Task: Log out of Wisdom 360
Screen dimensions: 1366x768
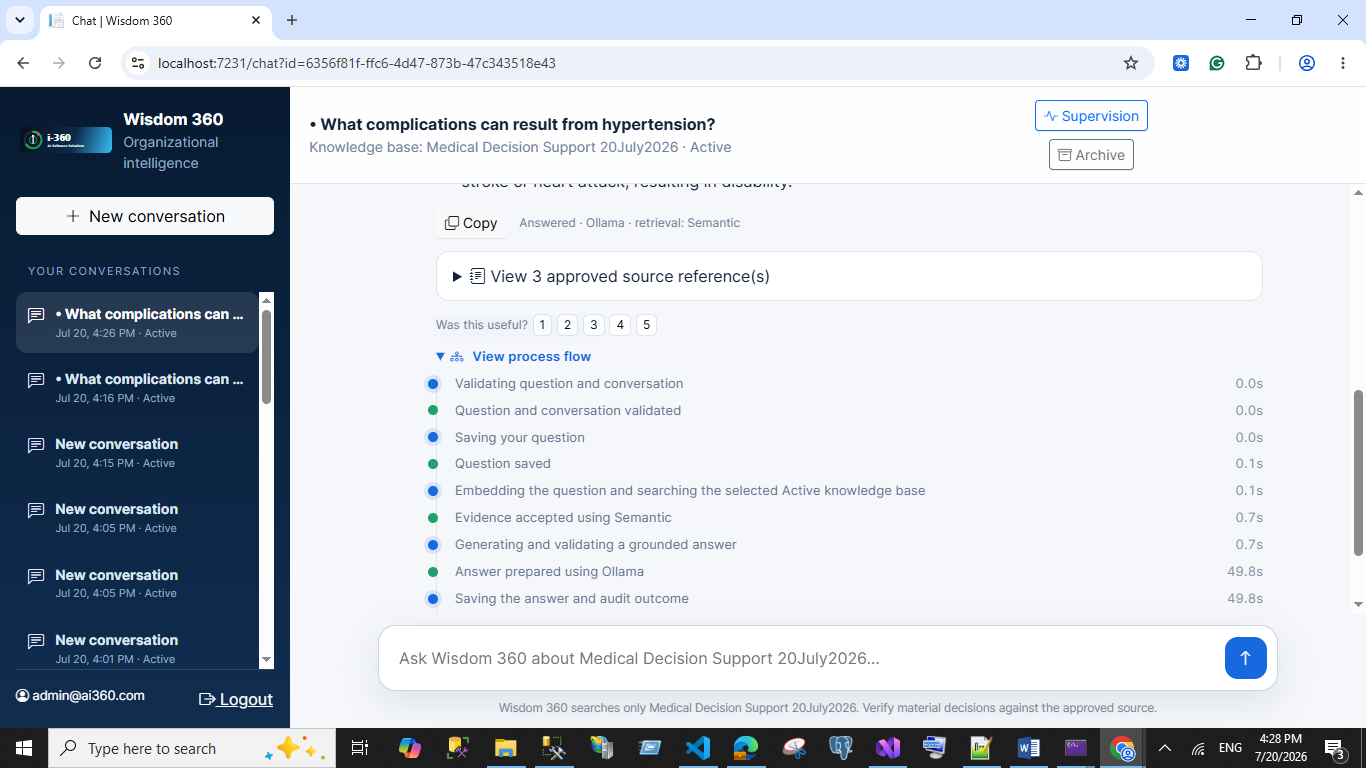Action: point(236,699)
